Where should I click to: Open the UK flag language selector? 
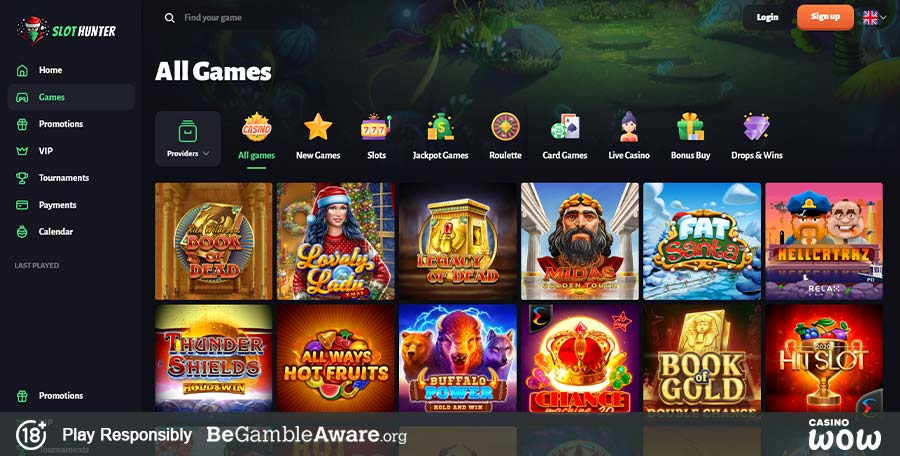click(876, 18)
